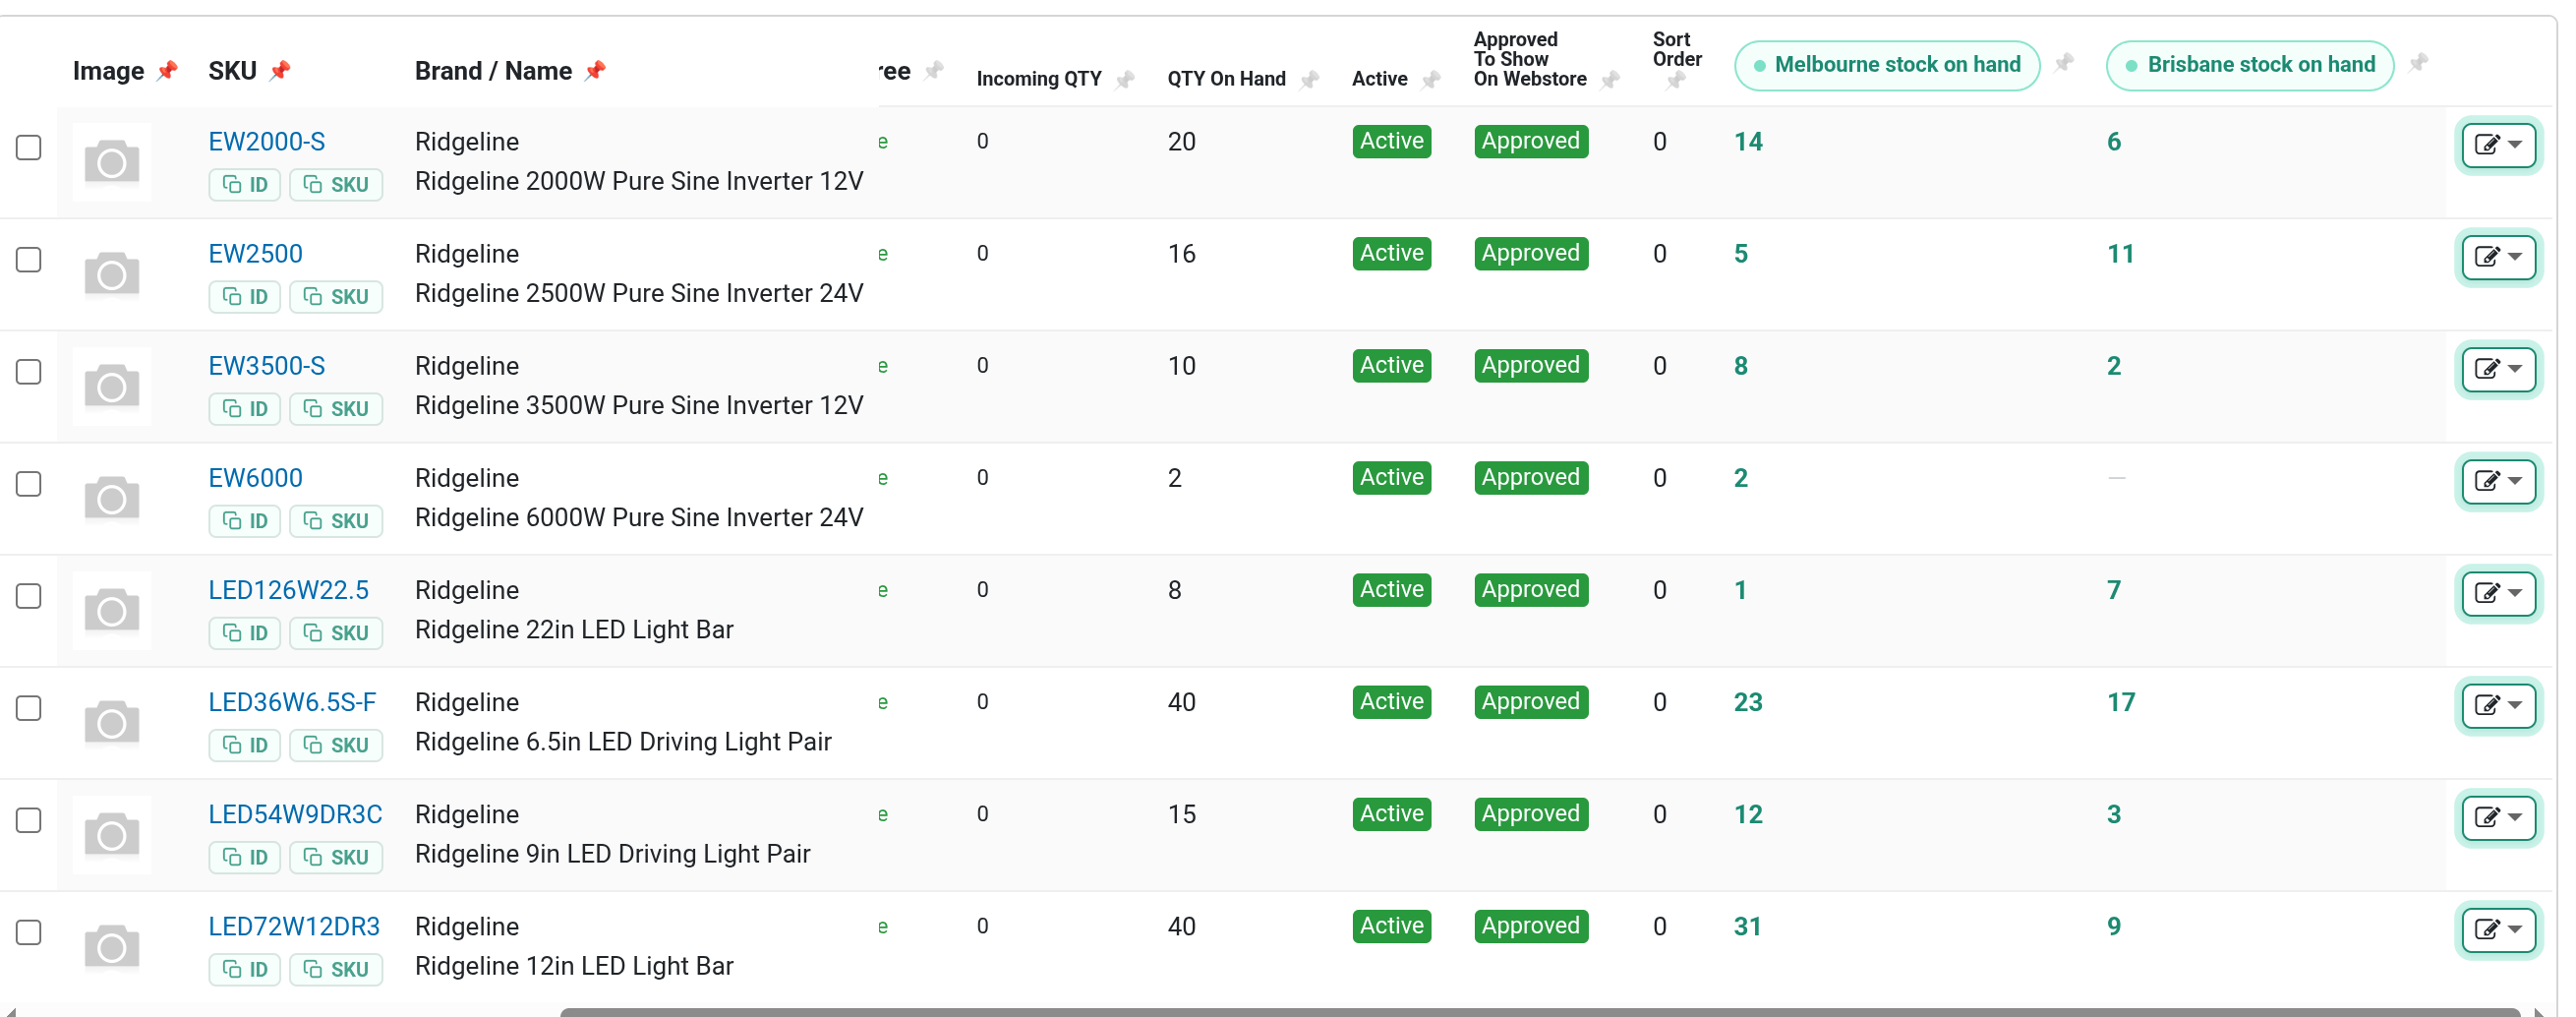This screenshot has width=2576, height=1017.
Task: Check the LED72W12DR3 row checkbox
Action: tap(29, 932)
